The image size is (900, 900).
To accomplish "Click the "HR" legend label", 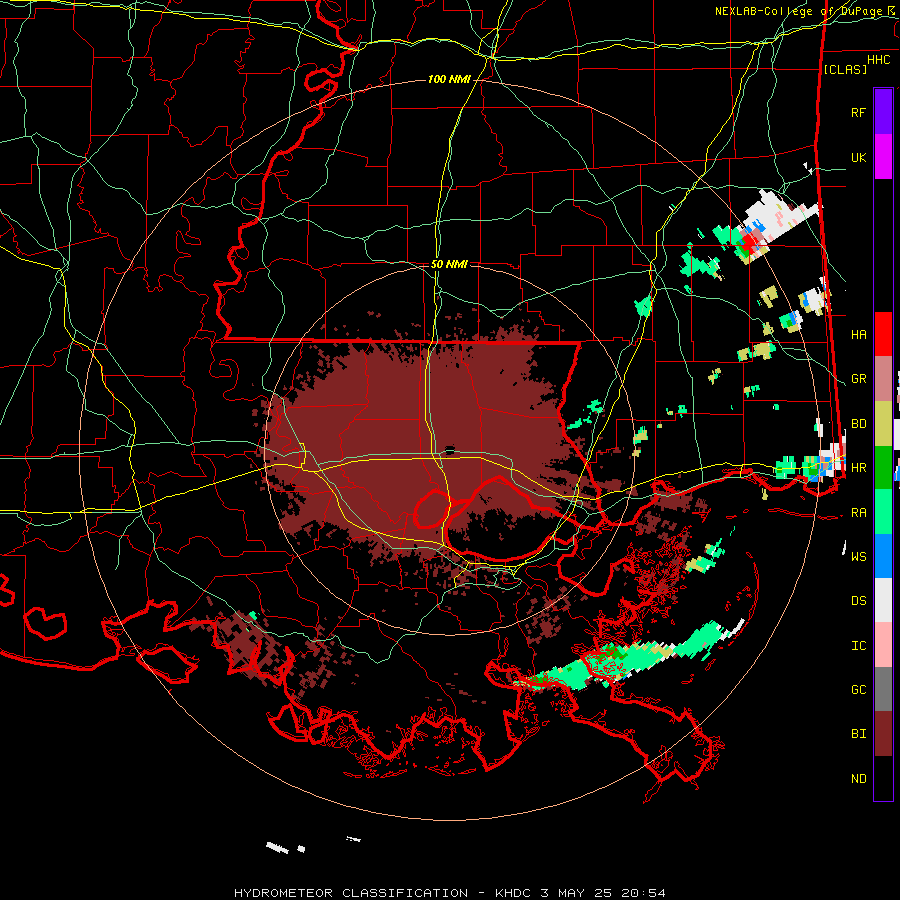I will (858, 468).
